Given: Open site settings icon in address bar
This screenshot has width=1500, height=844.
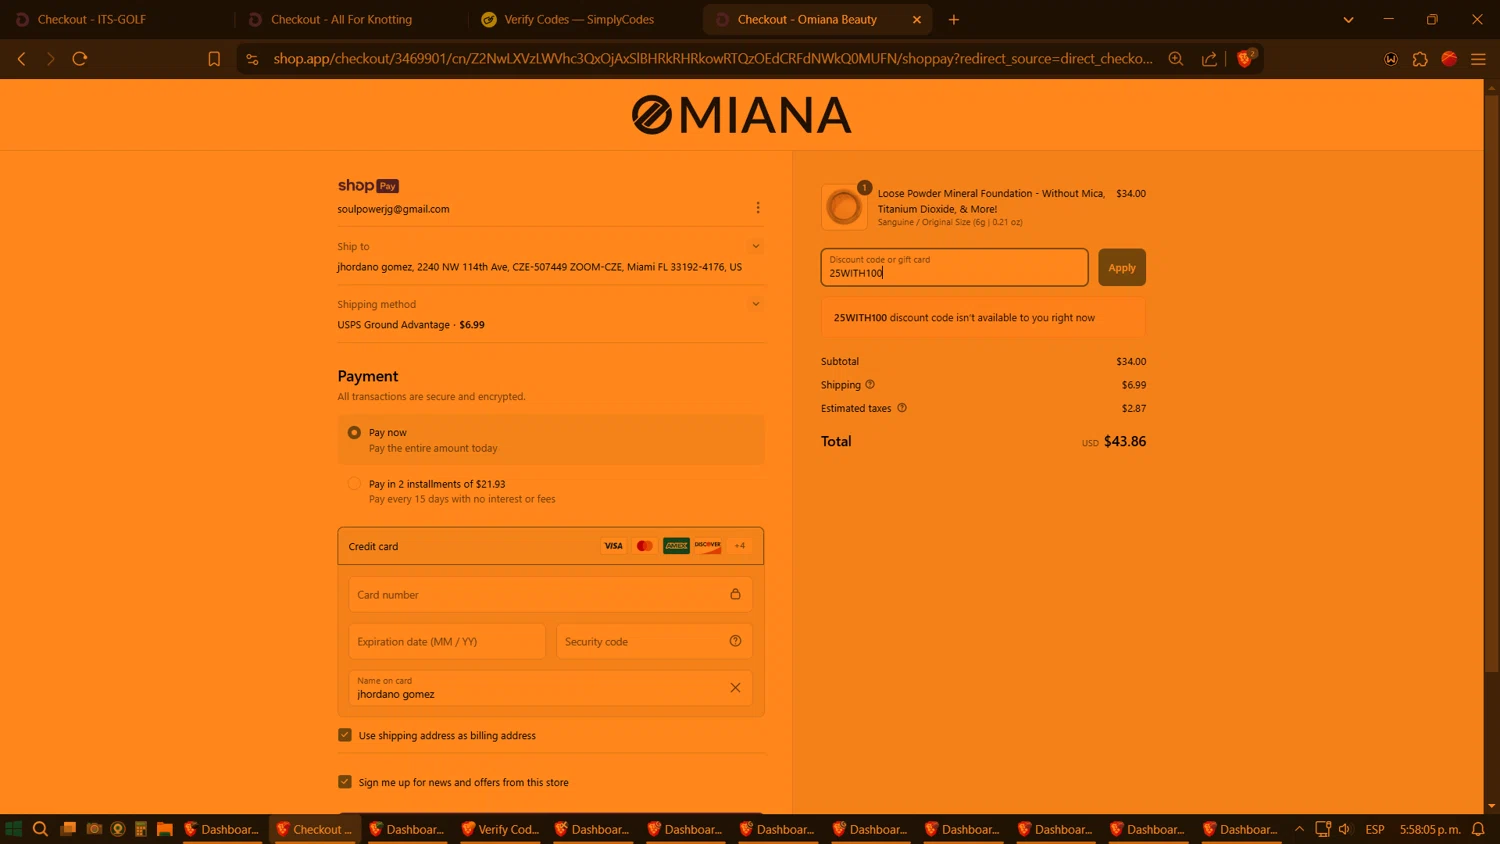Looking at the screenshot, I should coord(252,59).
